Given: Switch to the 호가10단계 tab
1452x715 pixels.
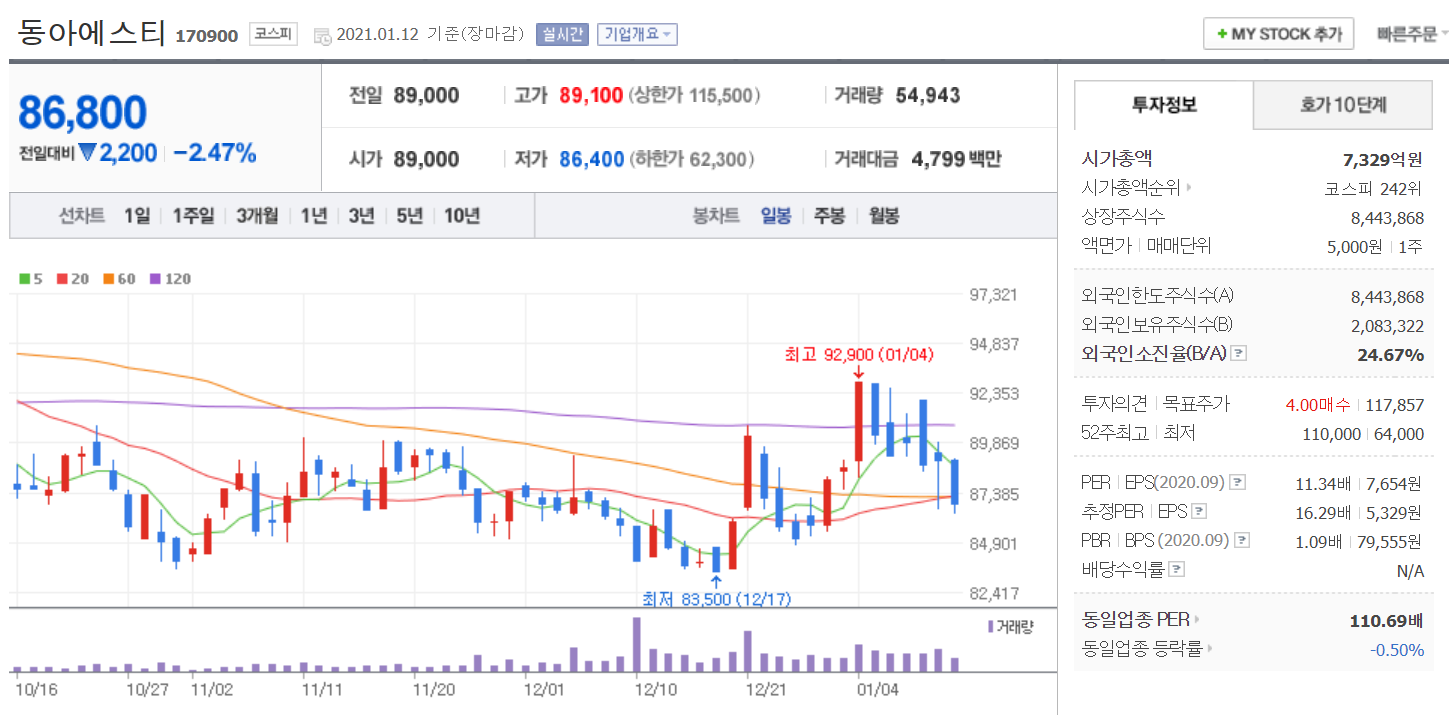Looking at the screenshot, I should point(1342,105).
